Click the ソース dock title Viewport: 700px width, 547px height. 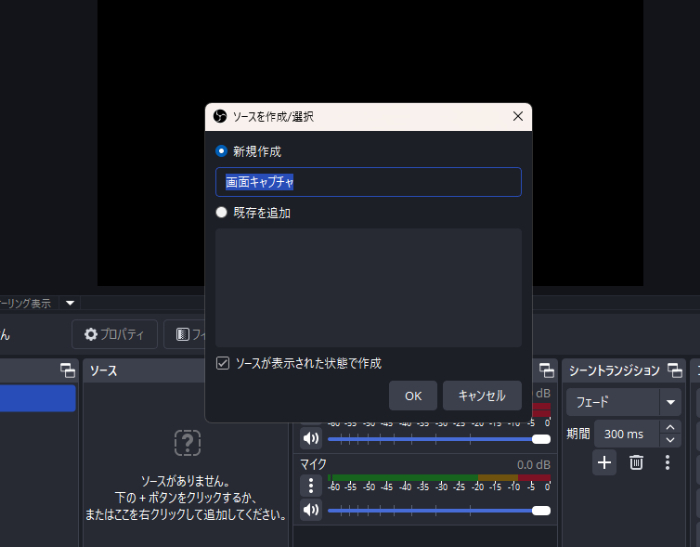104,371
